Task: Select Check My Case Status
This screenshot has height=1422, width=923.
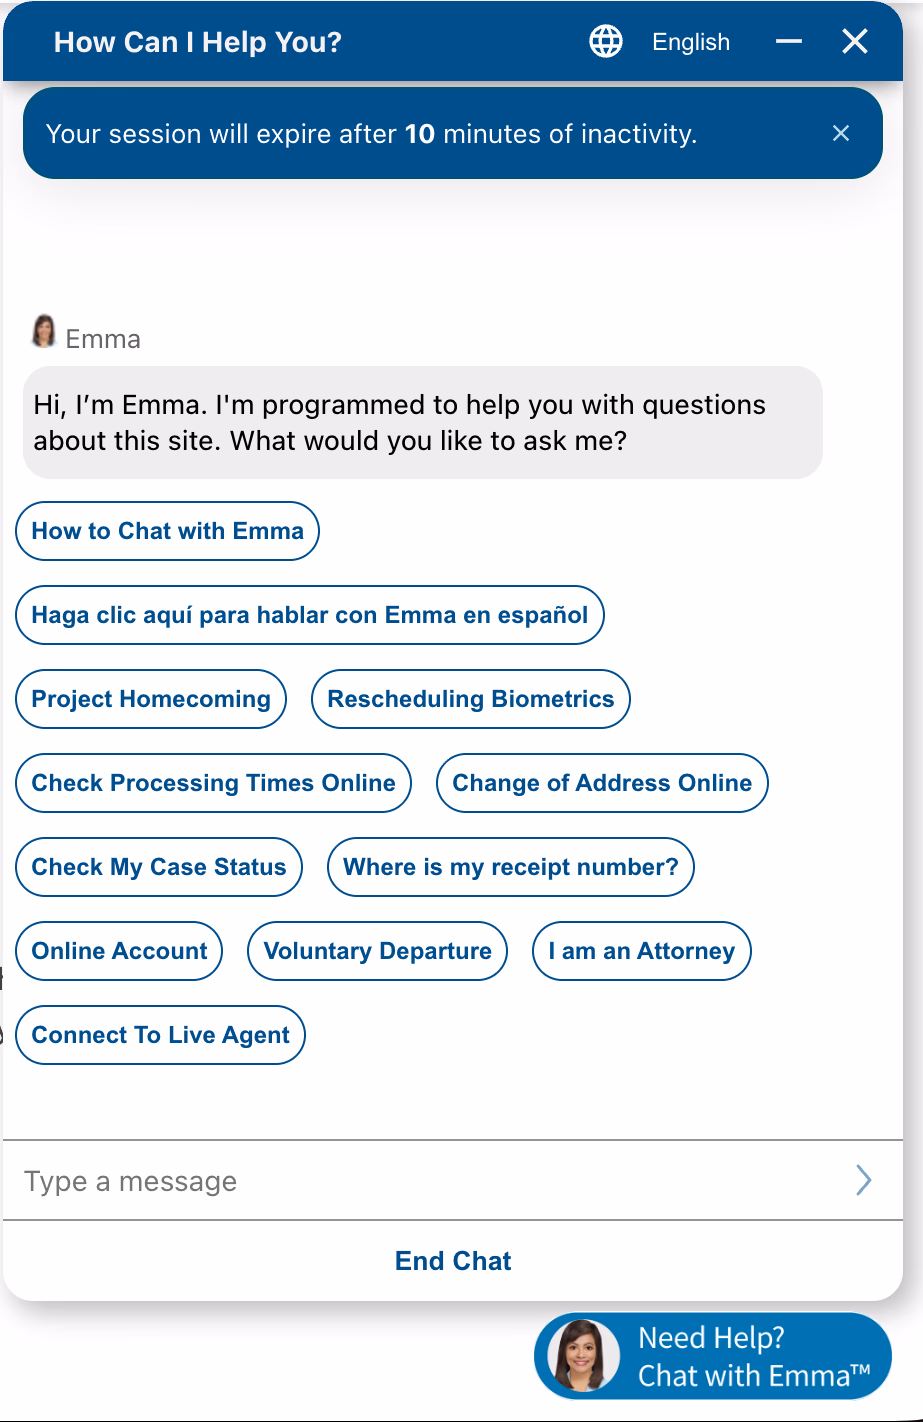Action: coord(159,867)
